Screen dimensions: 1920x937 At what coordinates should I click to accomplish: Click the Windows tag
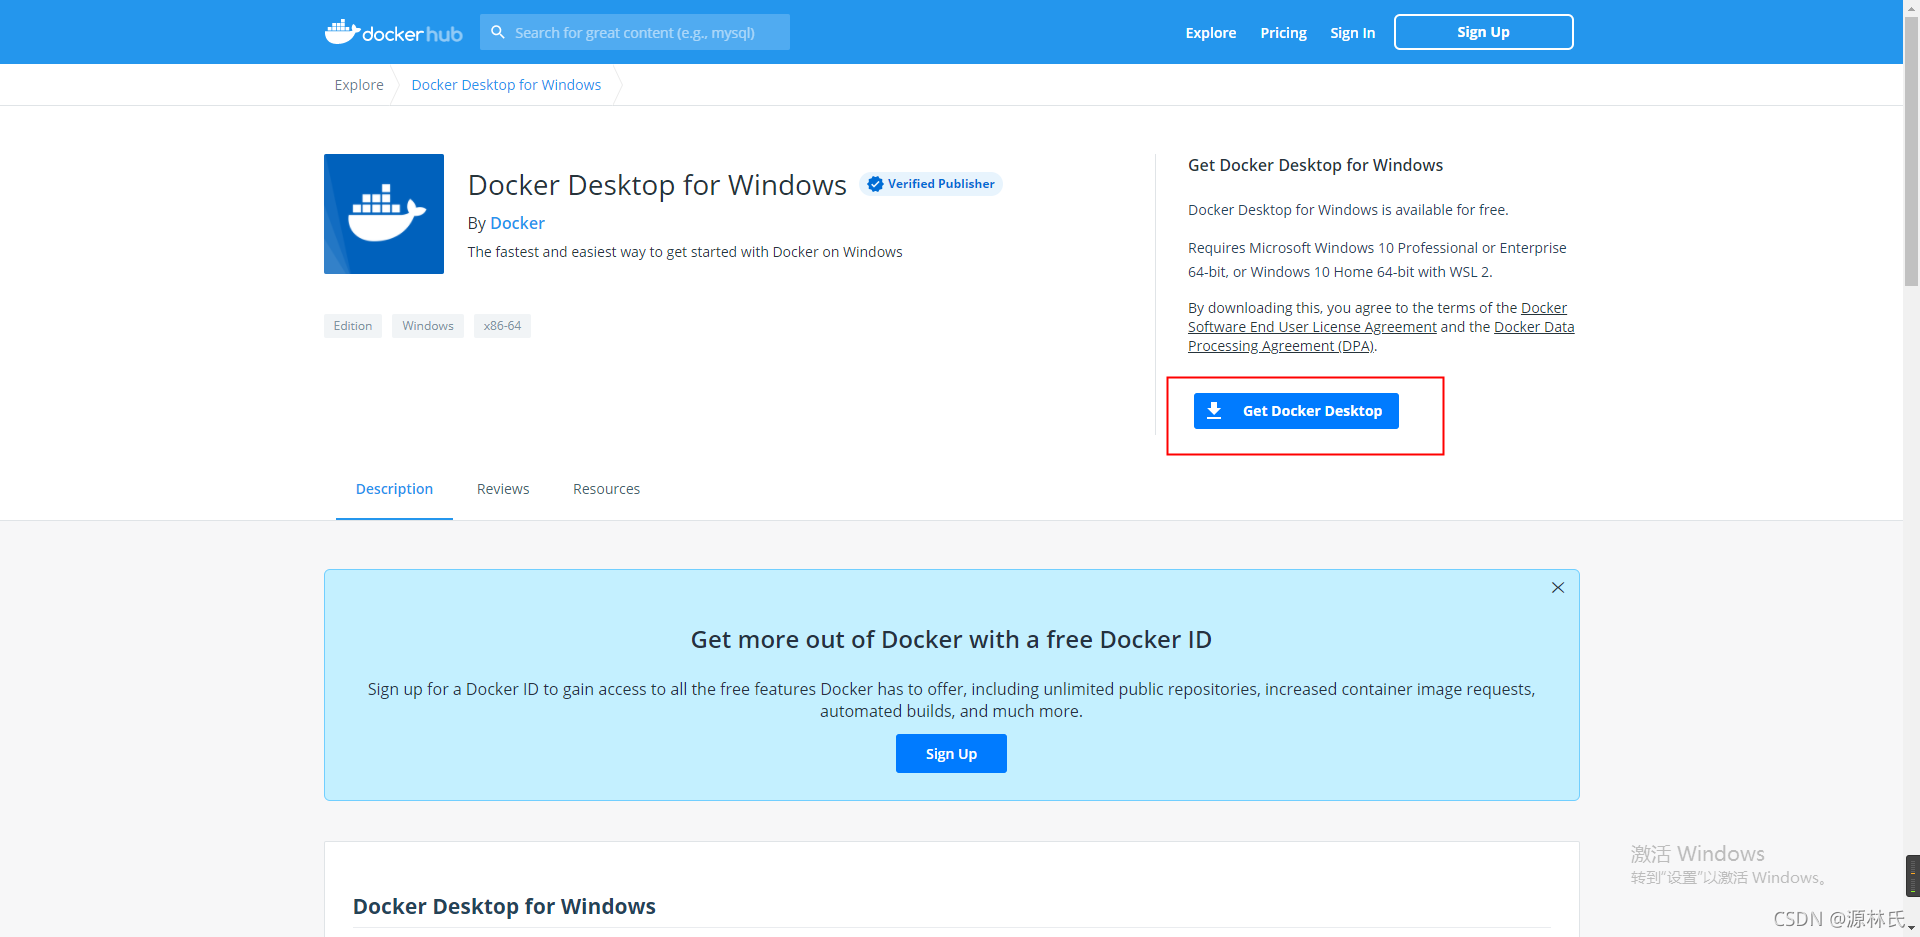[428, 326]
